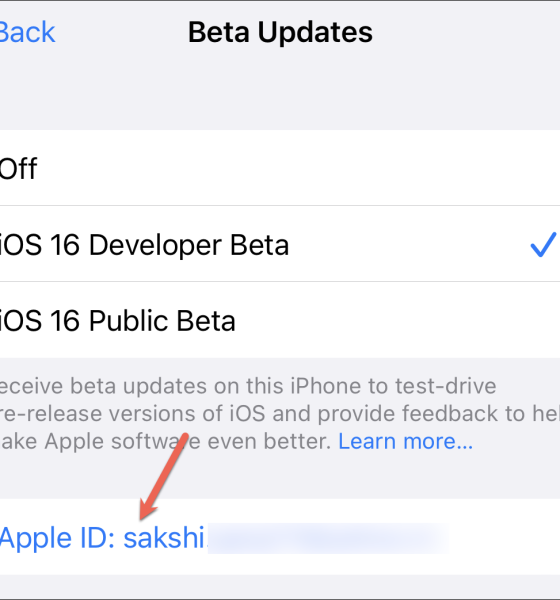
Task: Open the Learn more… link
Action: tap(405, 442)
